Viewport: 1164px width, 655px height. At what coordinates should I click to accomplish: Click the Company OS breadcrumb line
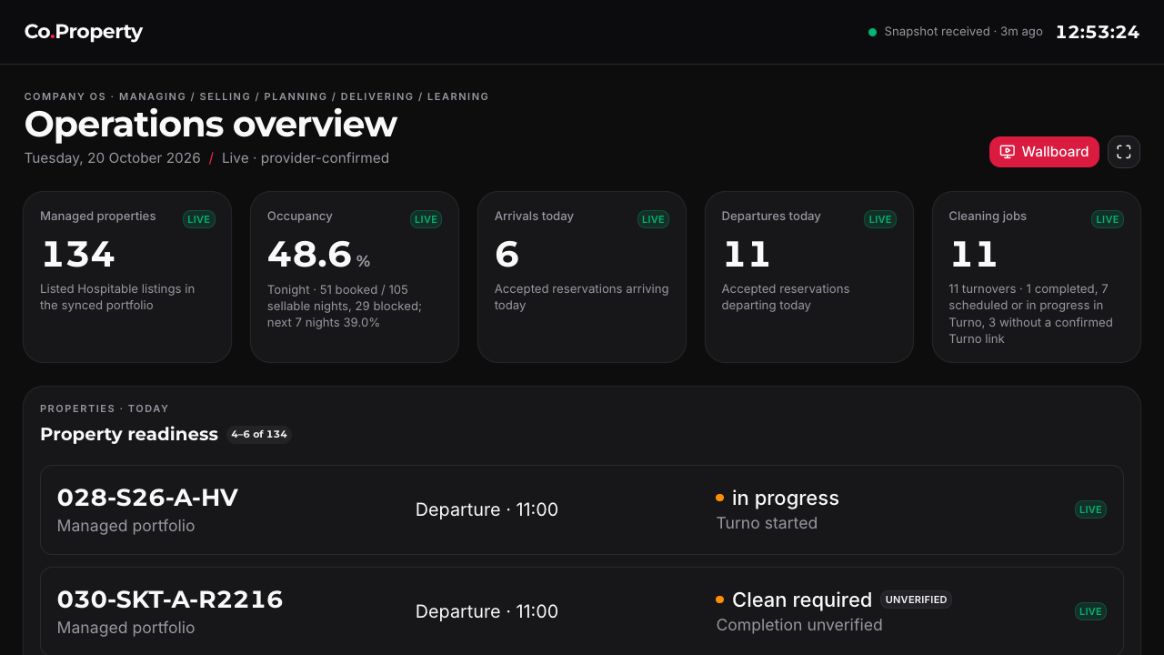256,97
